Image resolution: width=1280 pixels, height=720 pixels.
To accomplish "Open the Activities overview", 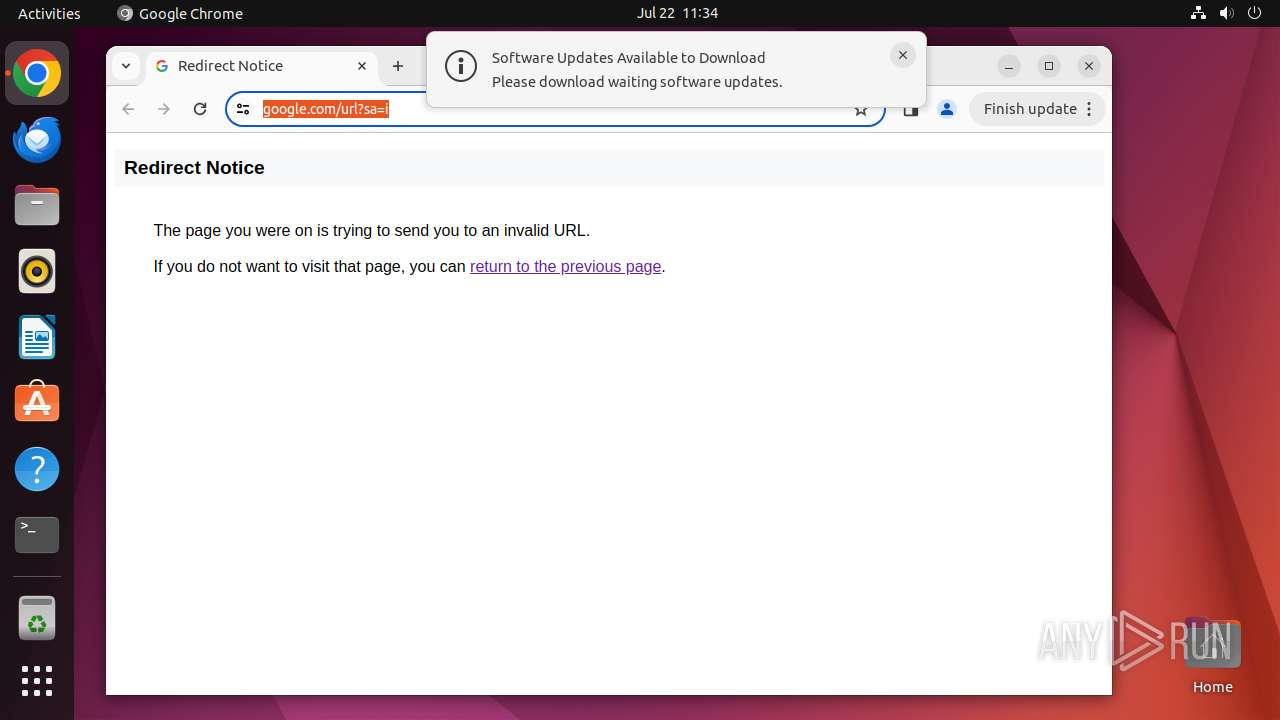I will 49,13.
